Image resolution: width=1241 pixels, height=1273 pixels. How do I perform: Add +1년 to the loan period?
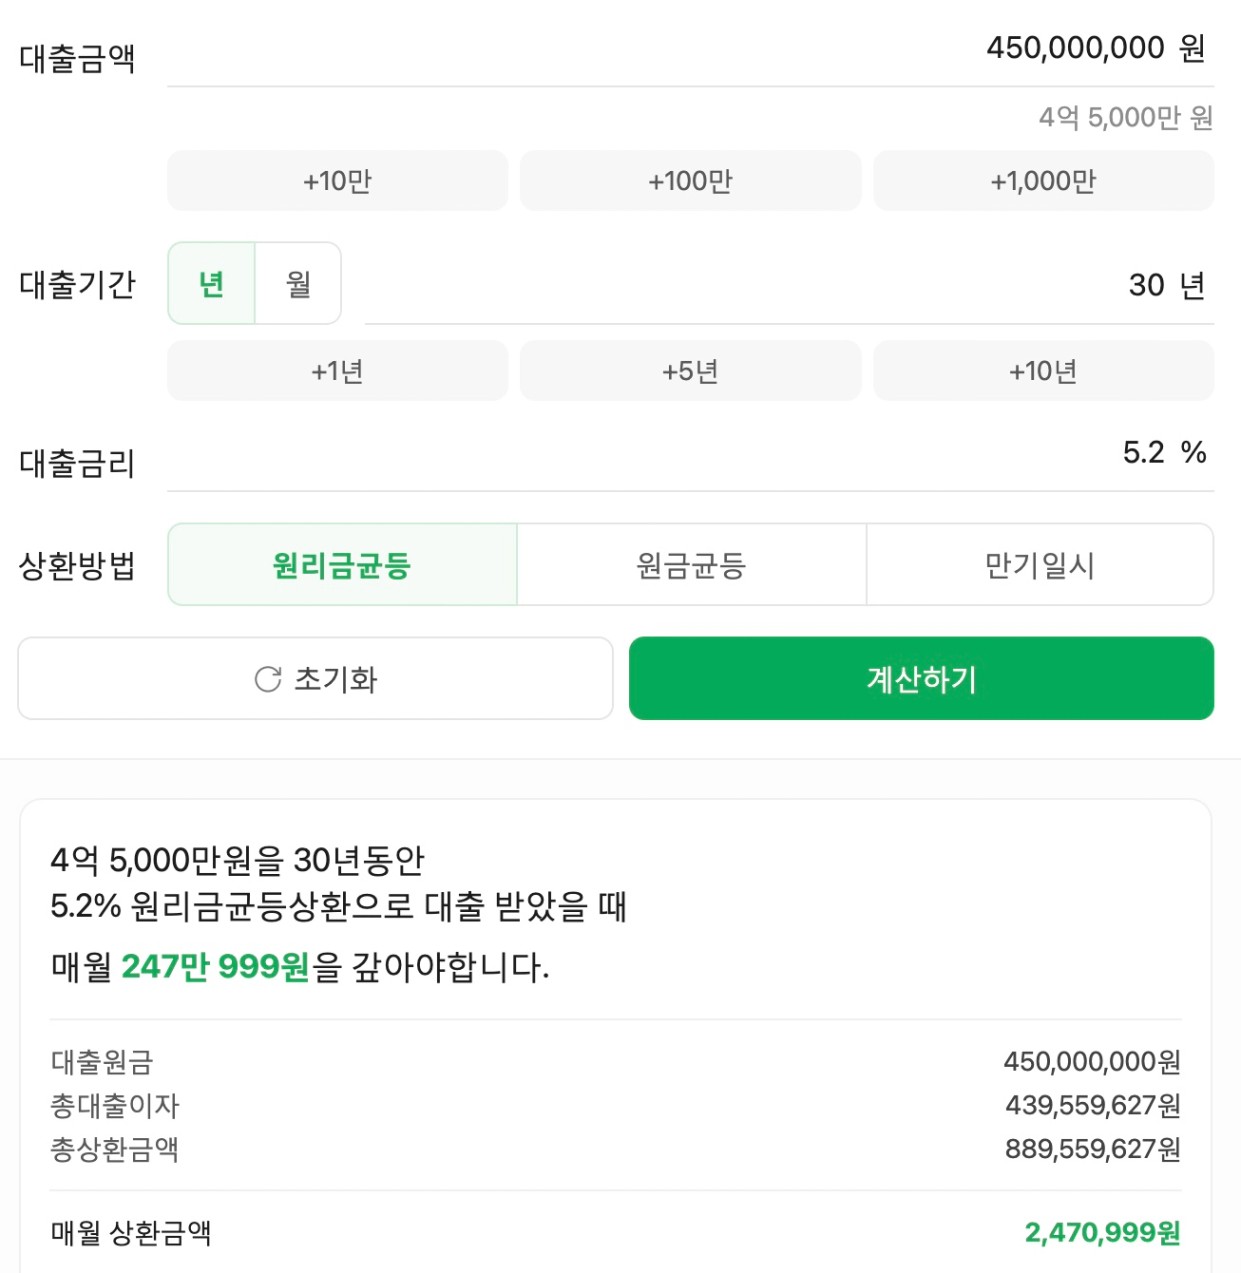coord(337,371)
